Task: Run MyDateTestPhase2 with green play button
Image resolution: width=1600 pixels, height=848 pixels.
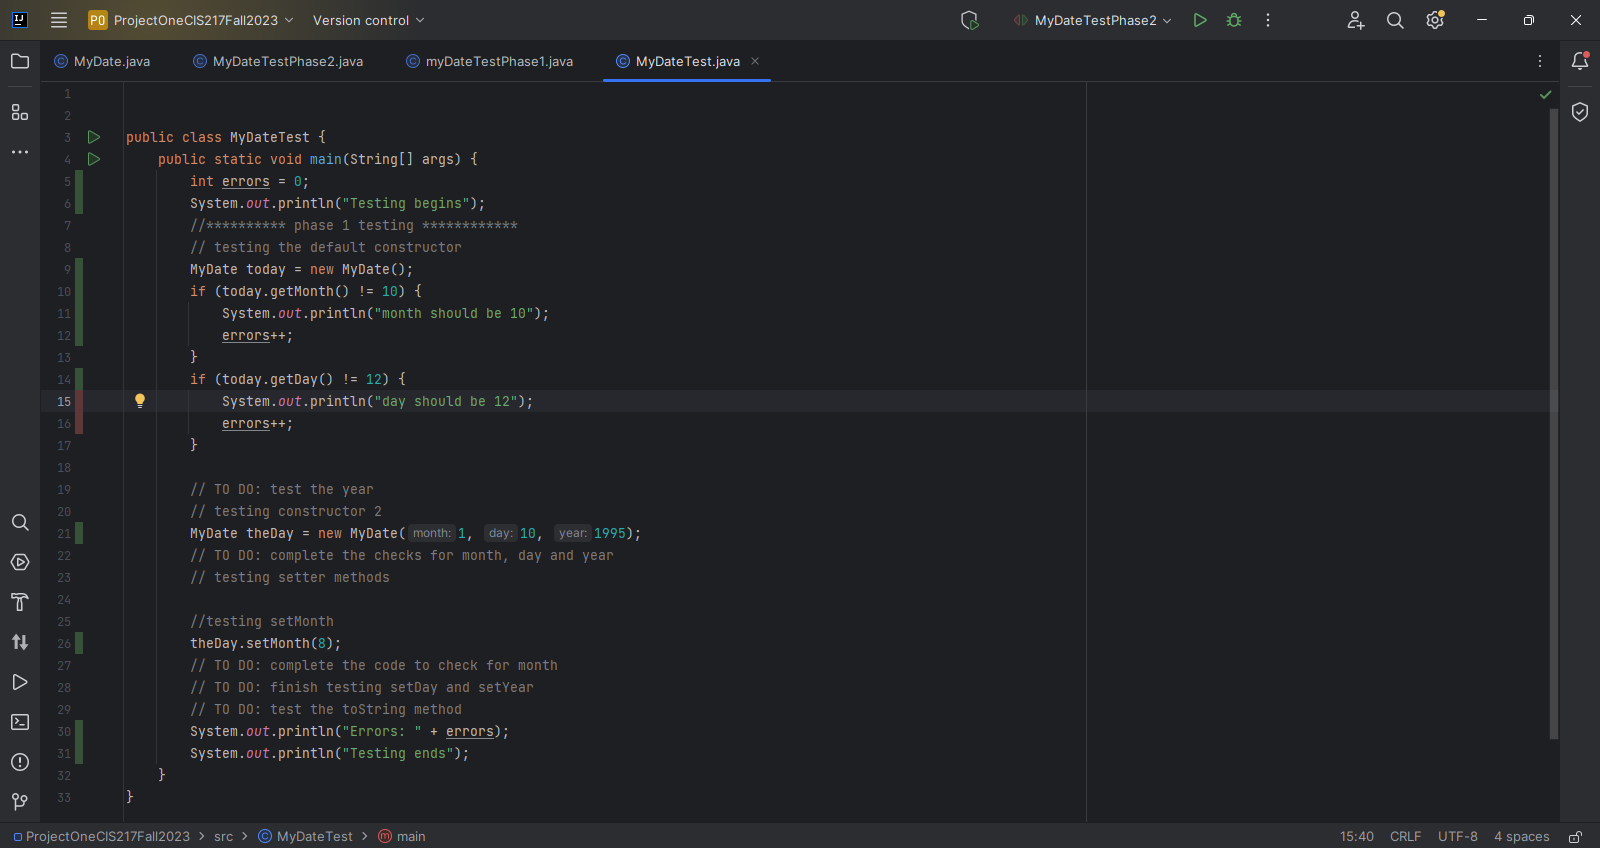Action: [x=1200, y=20]
